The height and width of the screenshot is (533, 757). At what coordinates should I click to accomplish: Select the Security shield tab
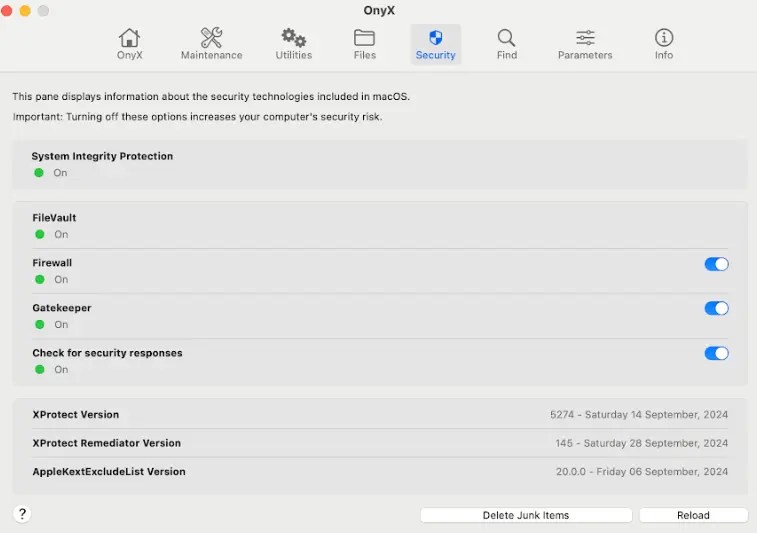pyautogui.click(x=435, y=44)
